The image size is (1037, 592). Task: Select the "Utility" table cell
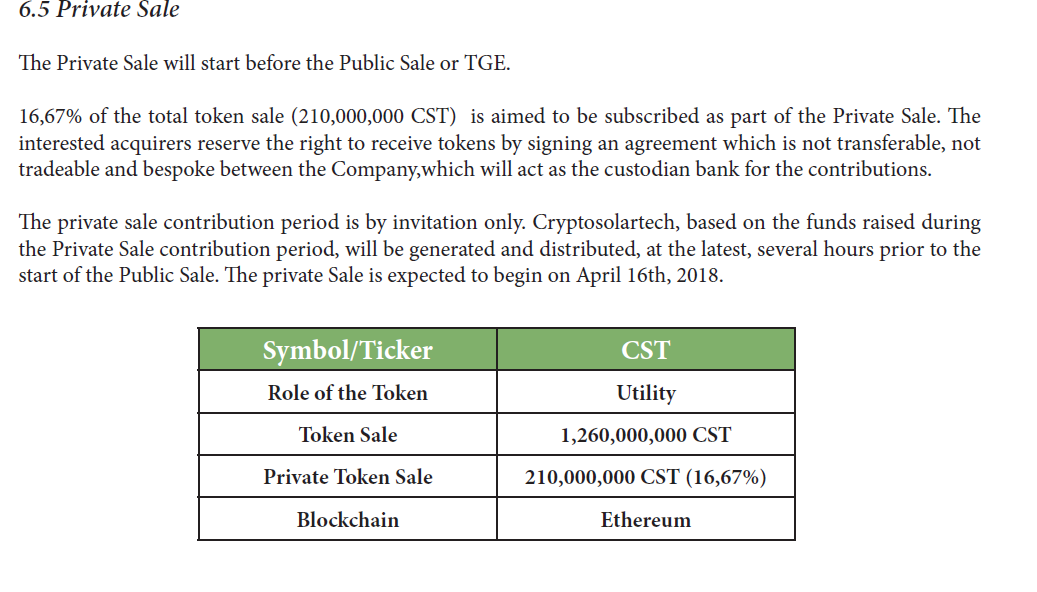pyautogui.click(x=645, y=393)
